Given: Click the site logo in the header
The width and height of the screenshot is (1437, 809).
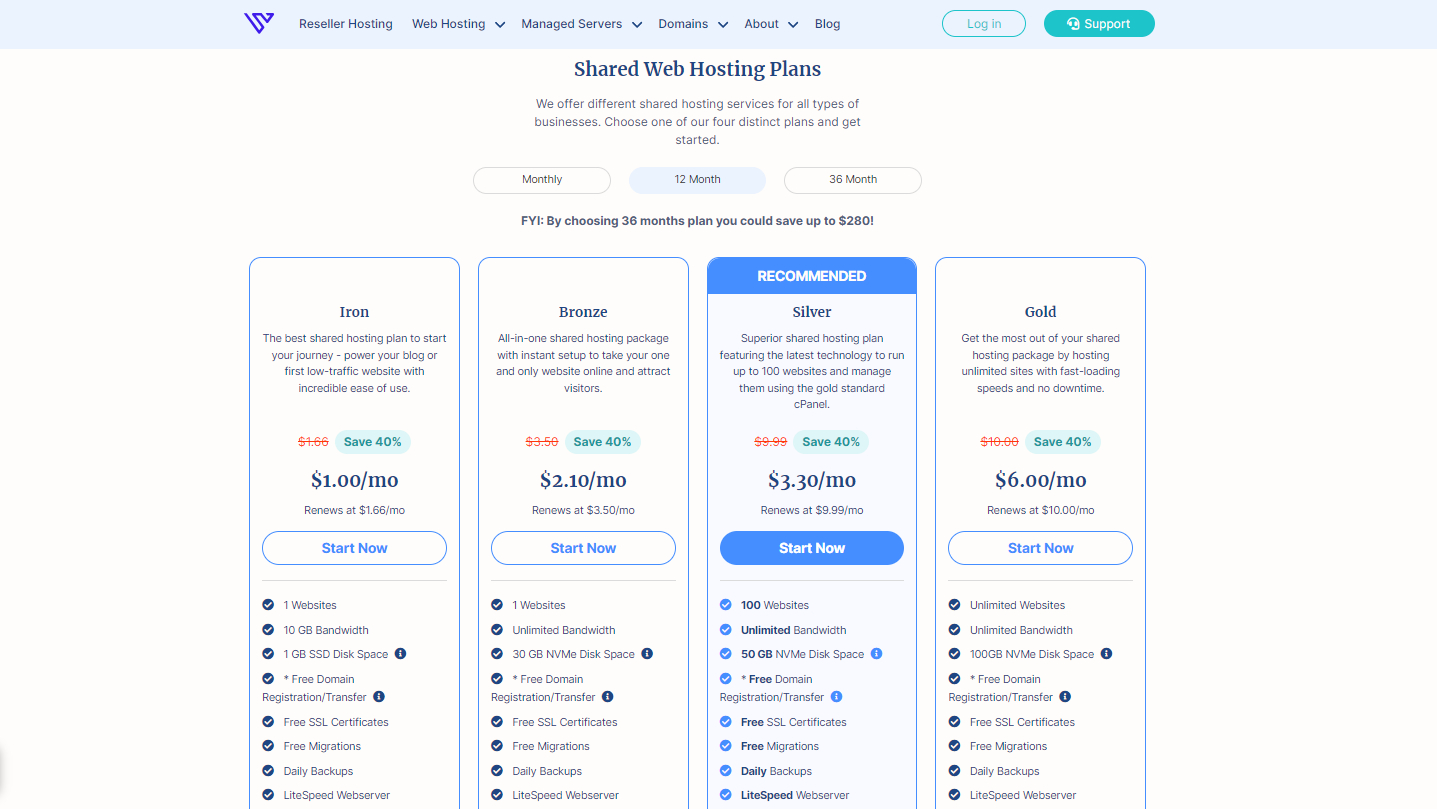Looking at the screenshot, I should click(258, 23).
